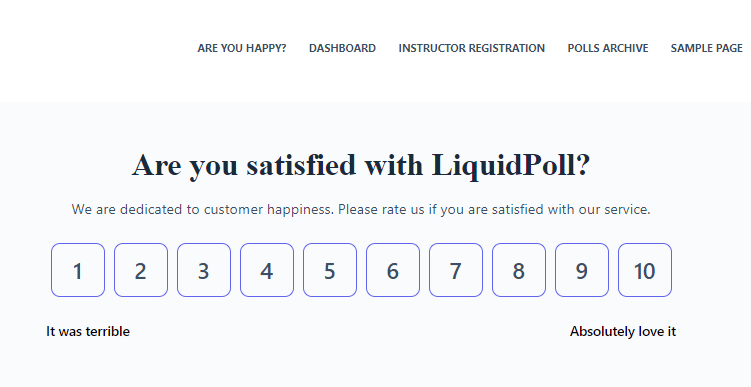Click the "Are you satisfied with LiquidPoll?" heading
The image size is (751, 387).
click(361, 165)
